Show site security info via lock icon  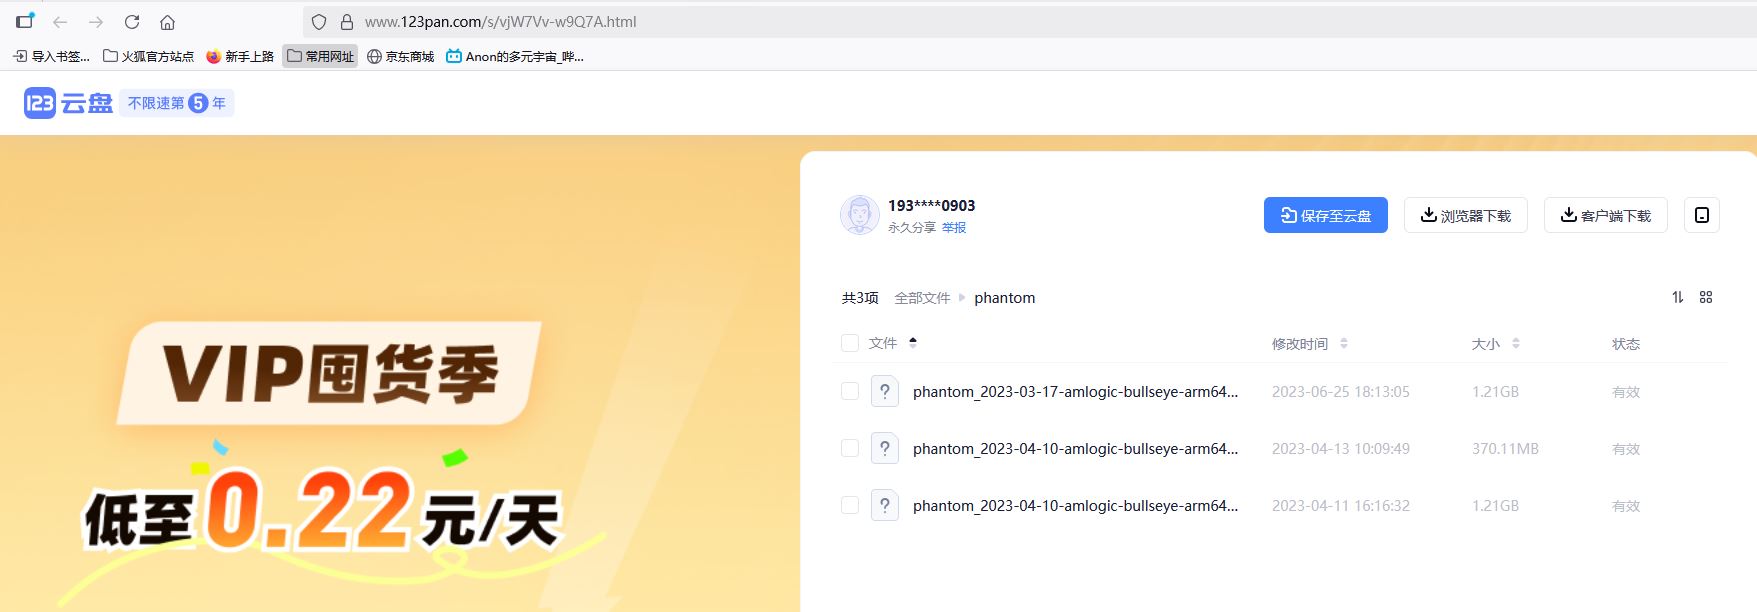tap(347, 22)
